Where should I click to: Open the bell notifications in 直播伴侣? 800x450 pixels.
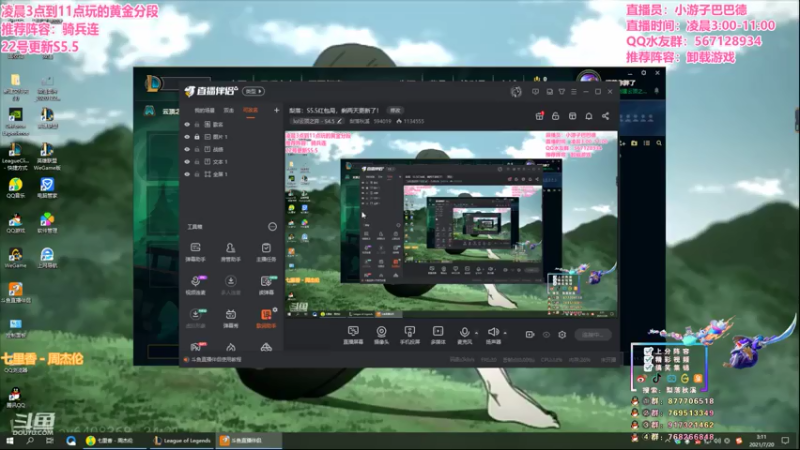pos(589,116)
